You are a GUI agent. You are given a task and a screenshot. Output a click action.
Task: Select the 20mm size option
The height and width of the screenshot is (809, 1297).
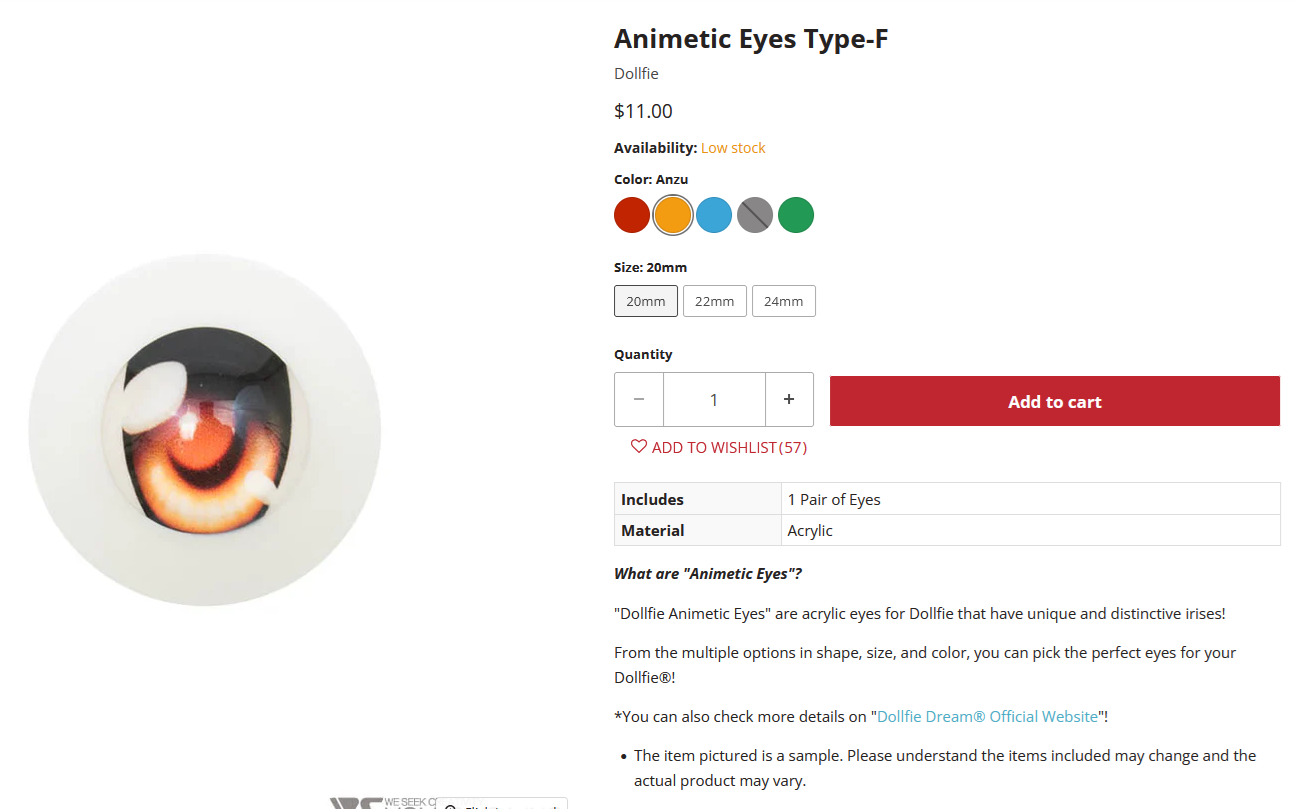tap(646, 301)
